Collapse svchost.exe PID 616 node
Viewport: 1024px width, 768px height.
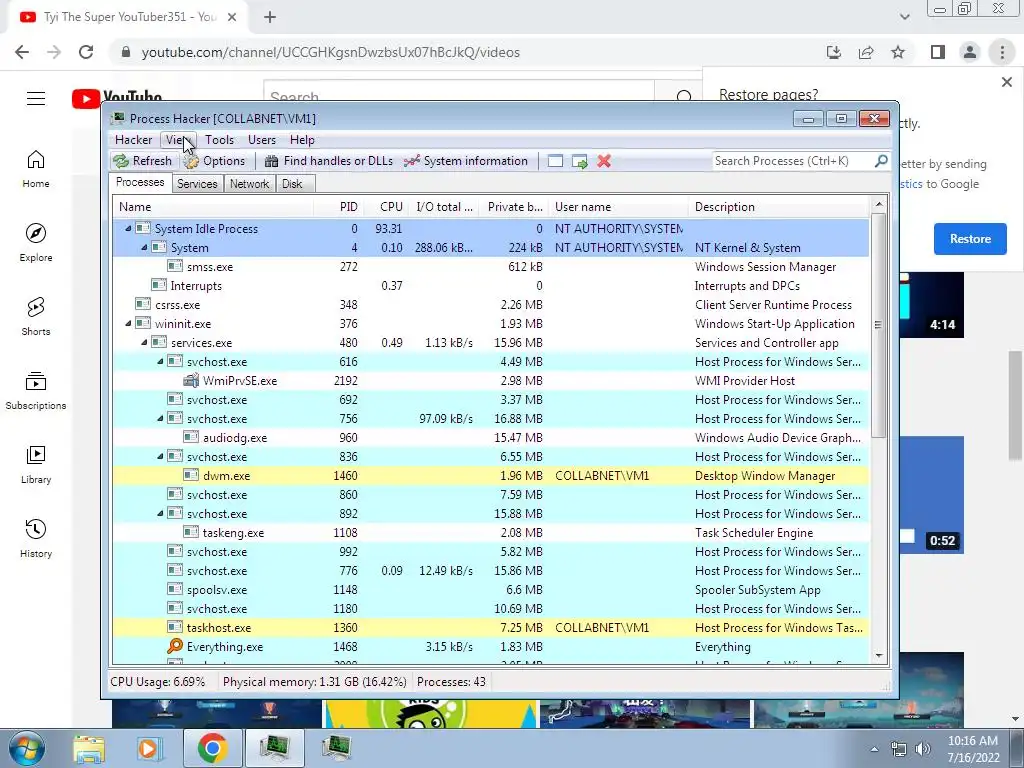pos(160,361)
